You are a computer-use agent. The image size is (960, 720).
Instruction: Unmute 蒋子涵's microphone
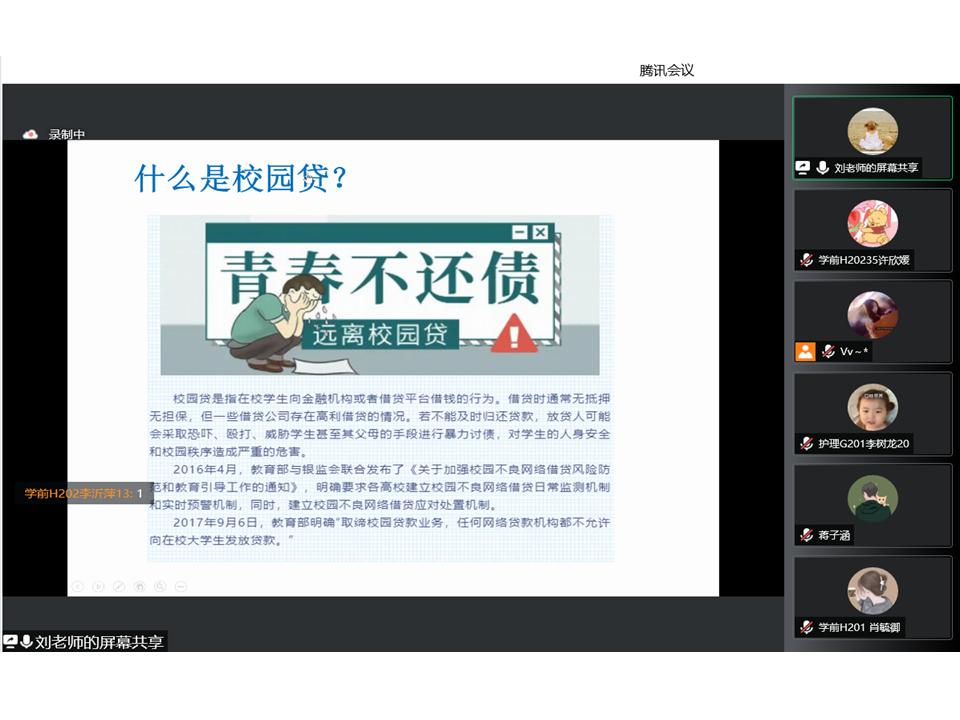coord(808,536)
